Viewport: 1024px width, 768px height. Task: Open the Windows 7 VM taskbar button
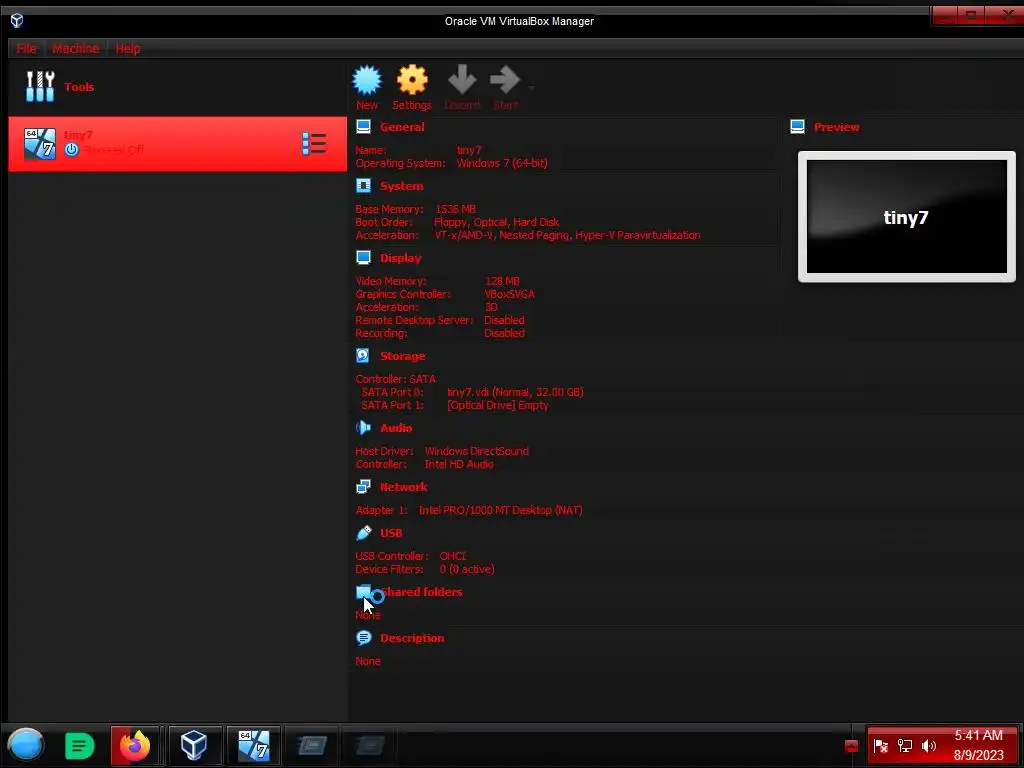coord(253,745)
